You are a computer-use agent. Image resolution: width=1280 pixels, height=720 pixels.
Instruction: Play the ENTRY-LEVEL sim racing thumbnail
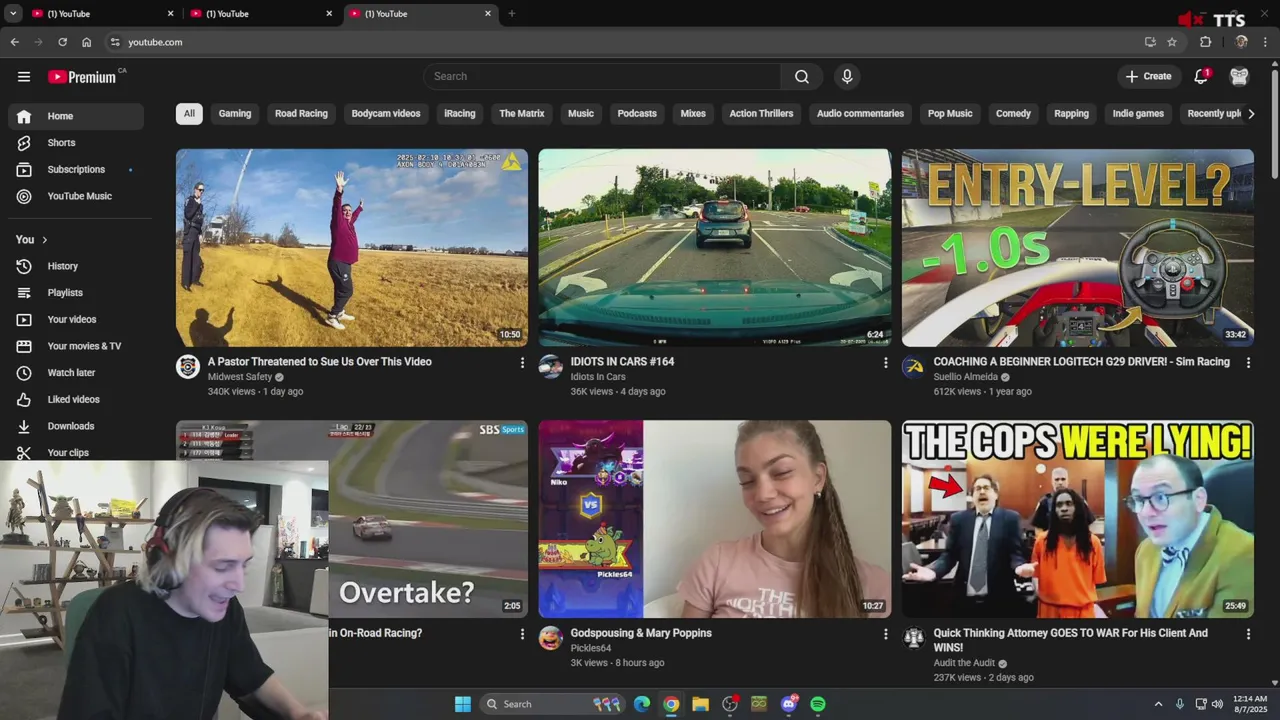[1077, 248]
